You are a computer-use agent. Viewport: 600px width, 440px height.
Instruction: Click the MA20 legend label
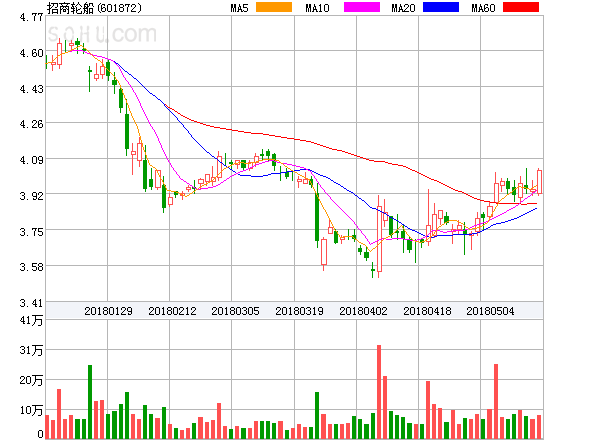pyautogui.click(x=403, y=8)
